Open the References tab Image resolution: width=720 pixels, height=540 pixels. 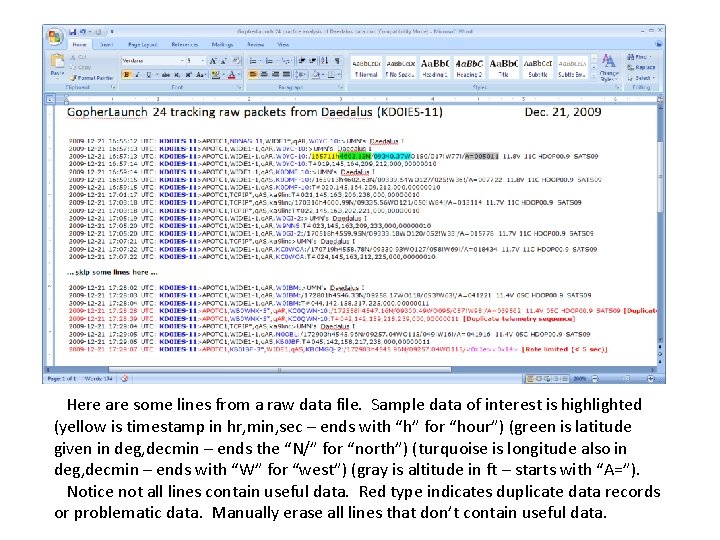click(x=185, y=45)
